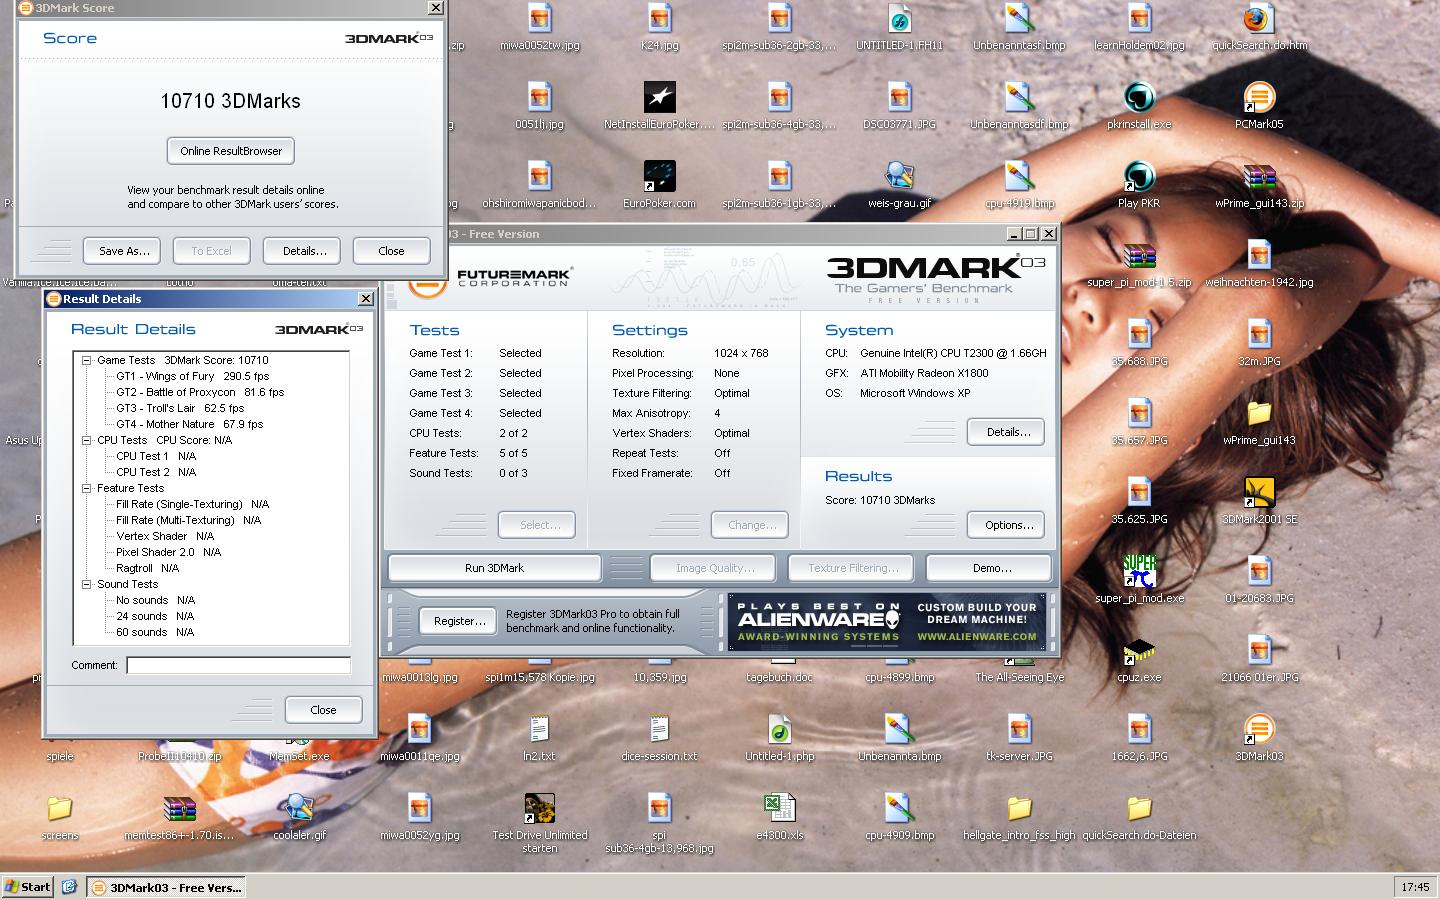Open cpu-4919.bmp image icon

(1019, 184)
